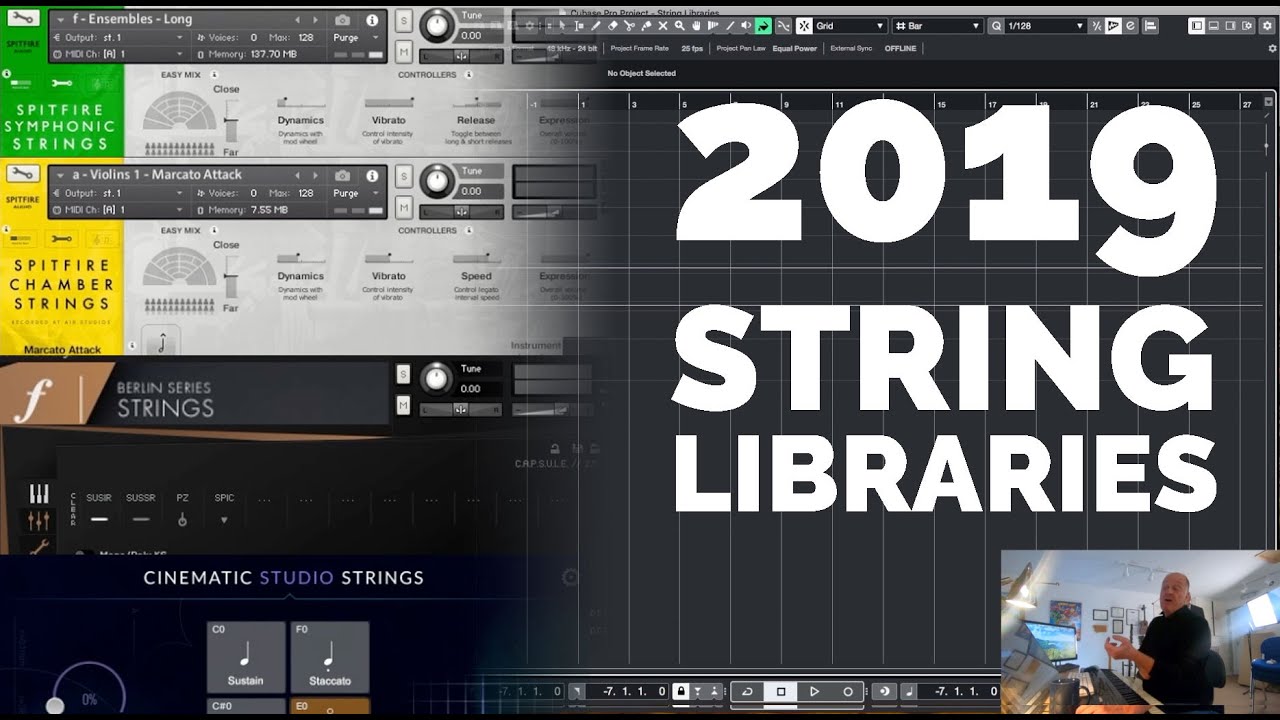Select PZ articulation slot in Berlin Strings
This screenshot has height=720, width=1280.
(x=182, y=508)
